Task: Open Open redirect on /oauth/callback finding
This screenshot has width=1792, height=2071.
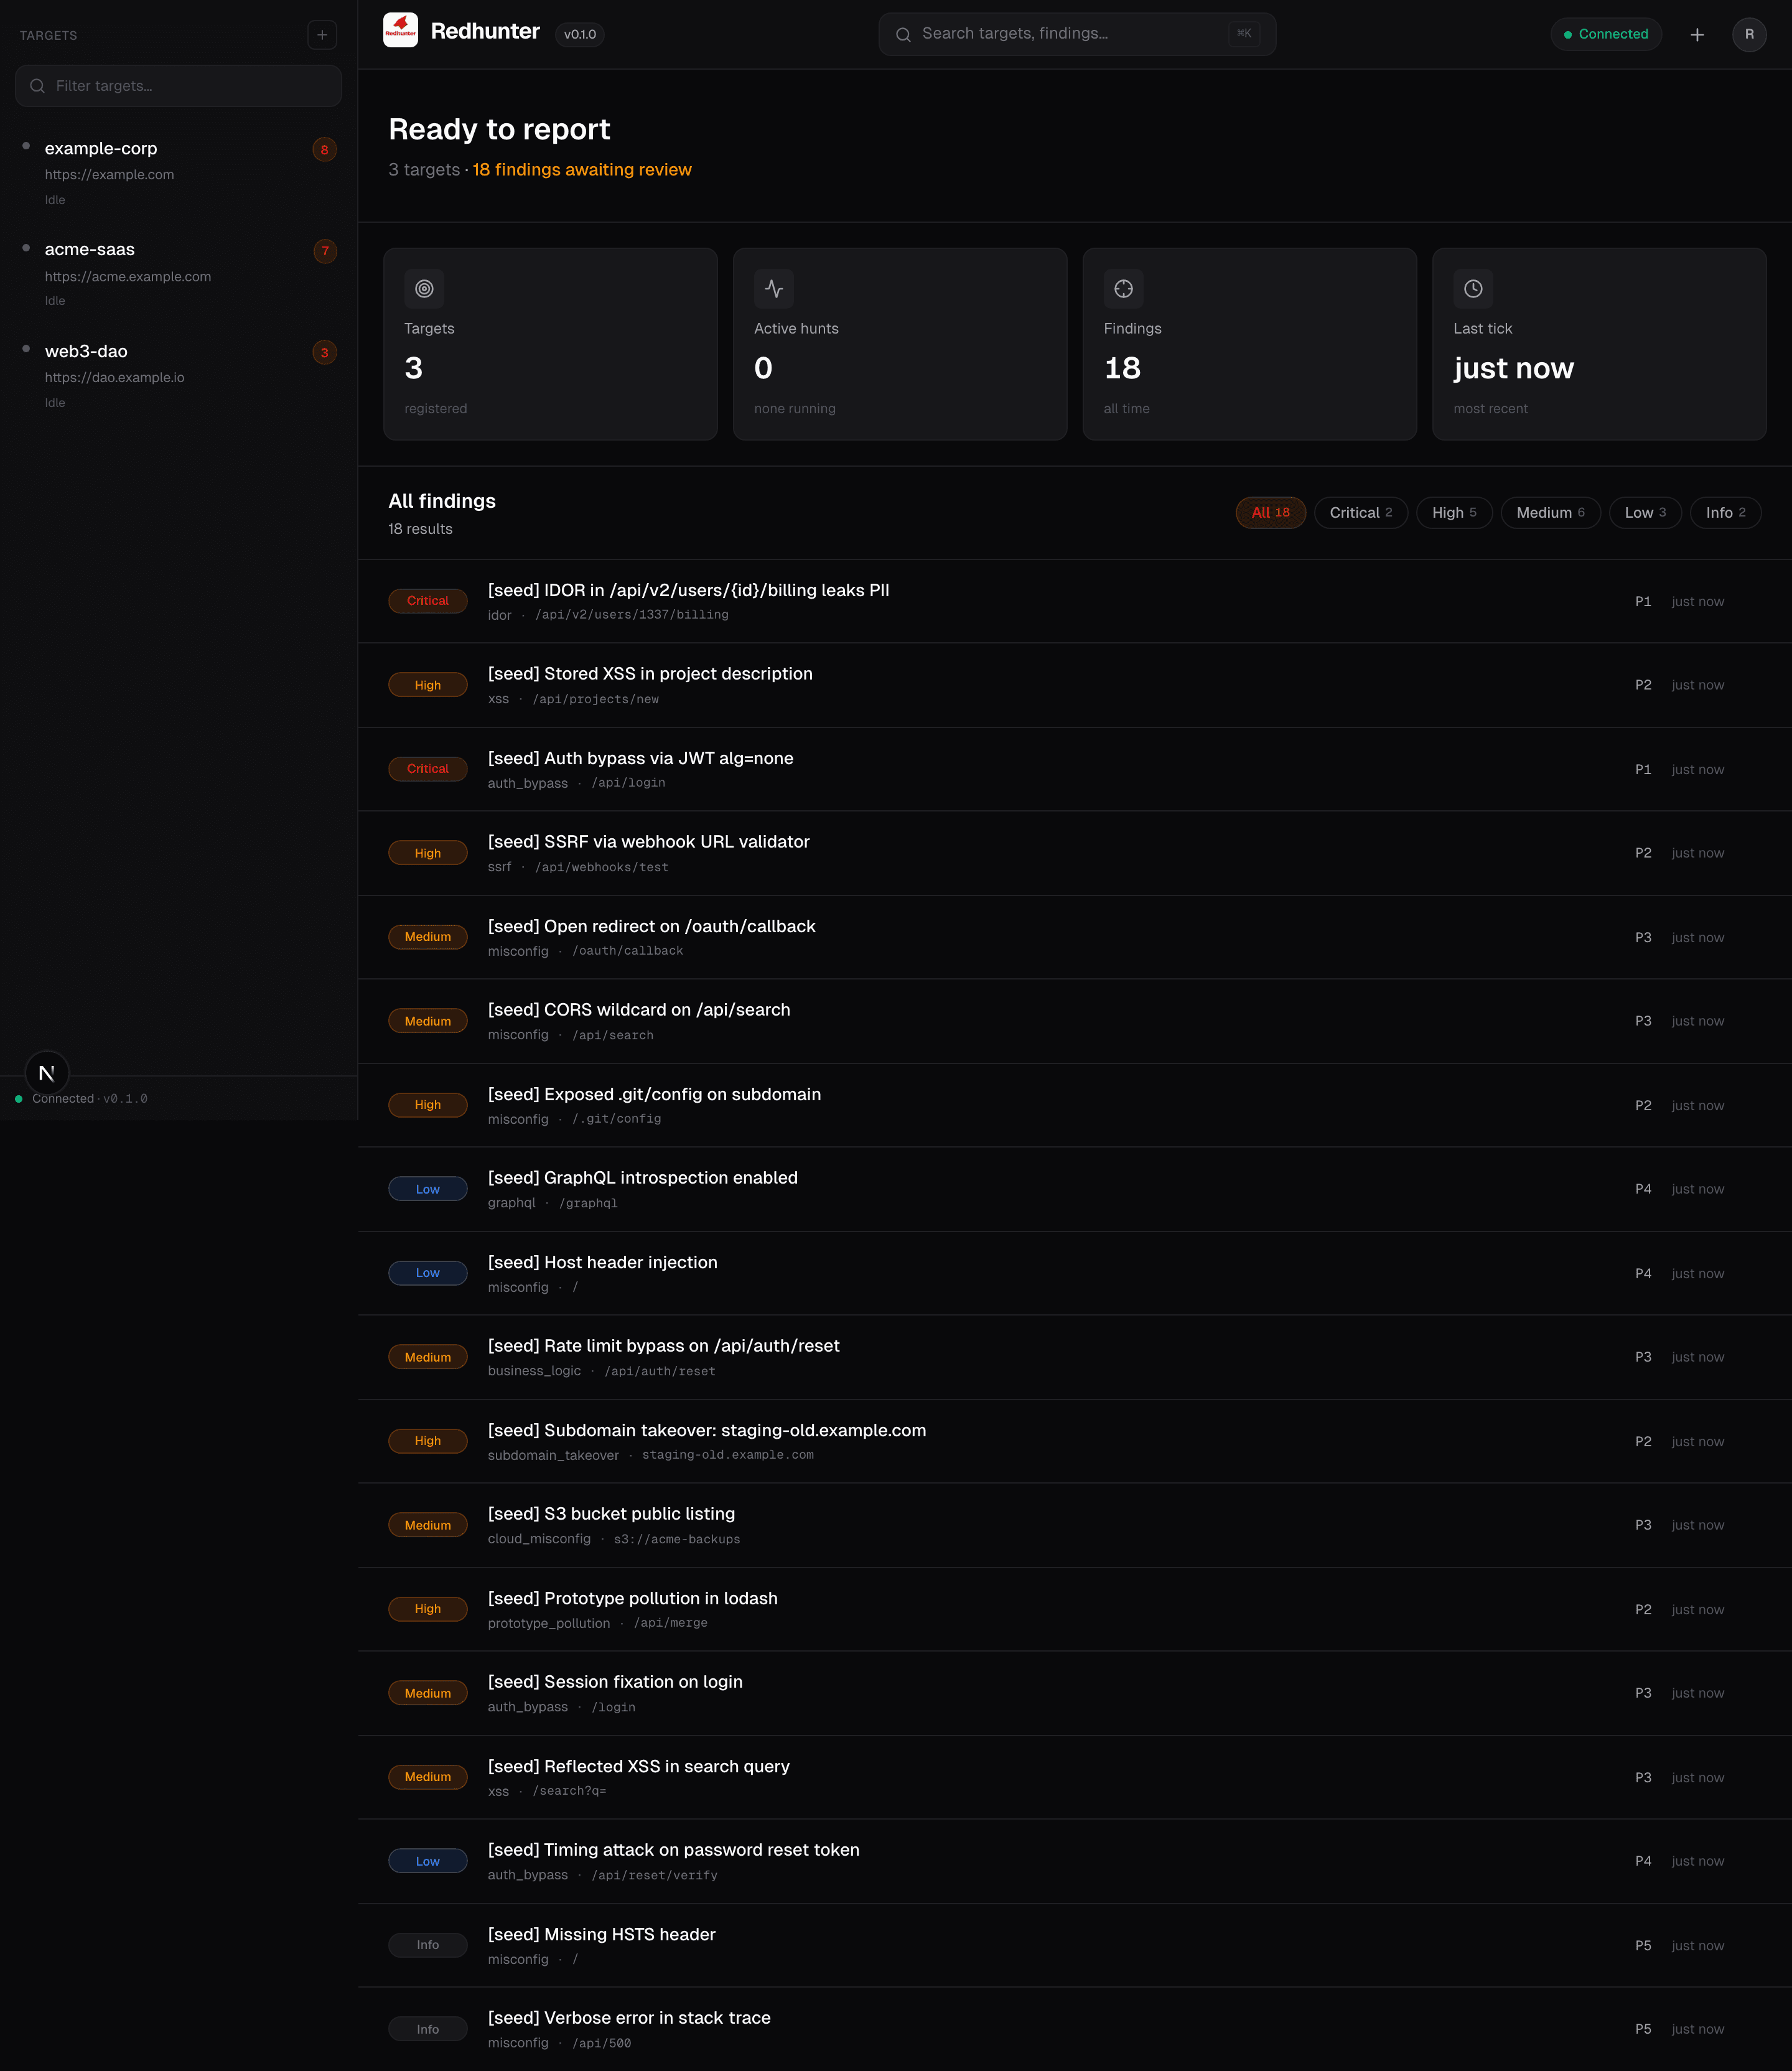Action: coord(1074,937)
